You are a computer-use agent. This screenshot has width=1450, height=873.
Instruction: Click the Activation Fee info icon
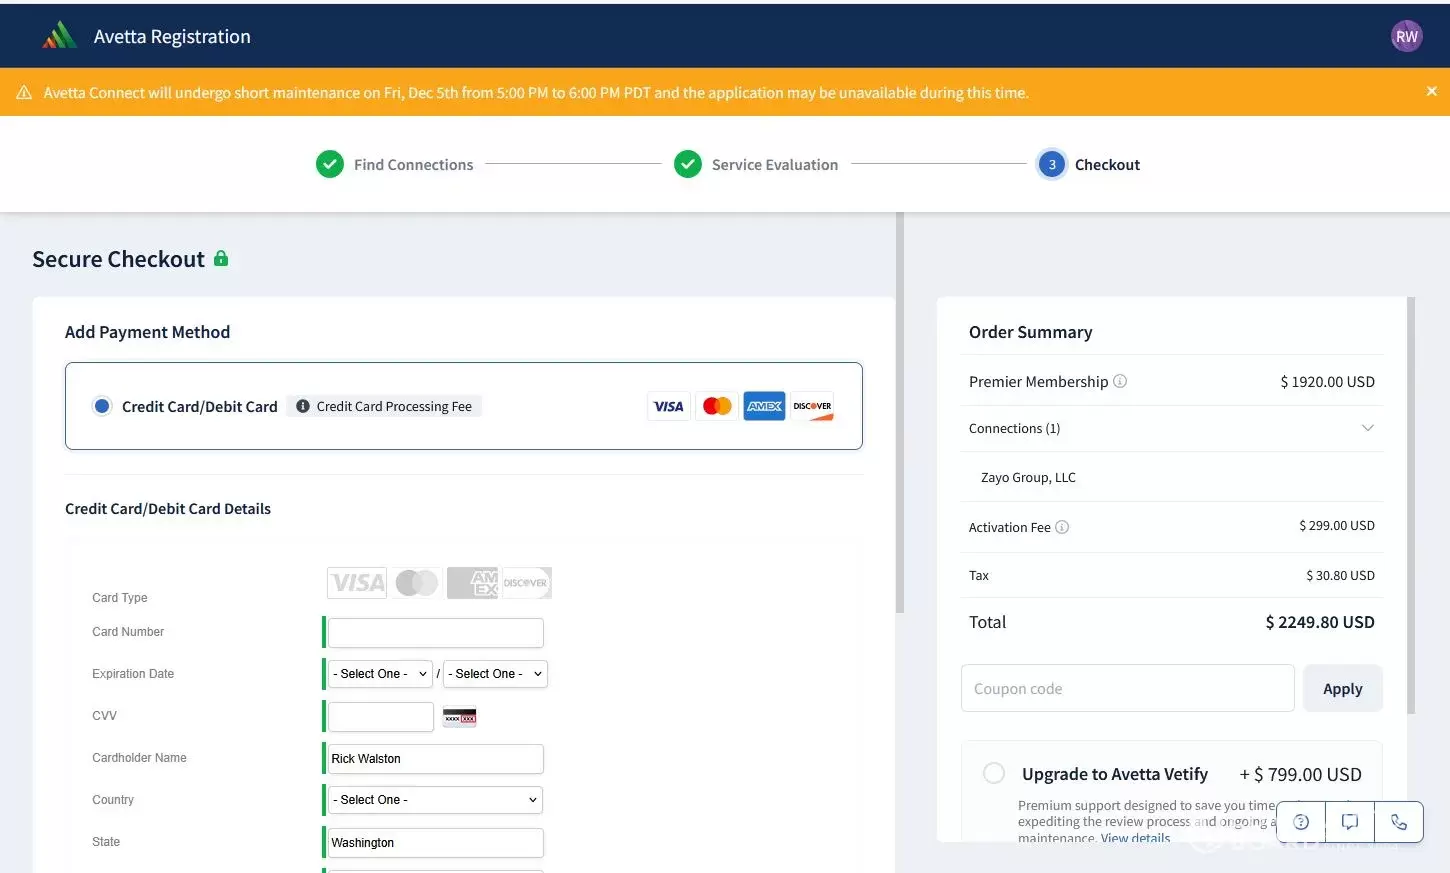(1062, 527)
